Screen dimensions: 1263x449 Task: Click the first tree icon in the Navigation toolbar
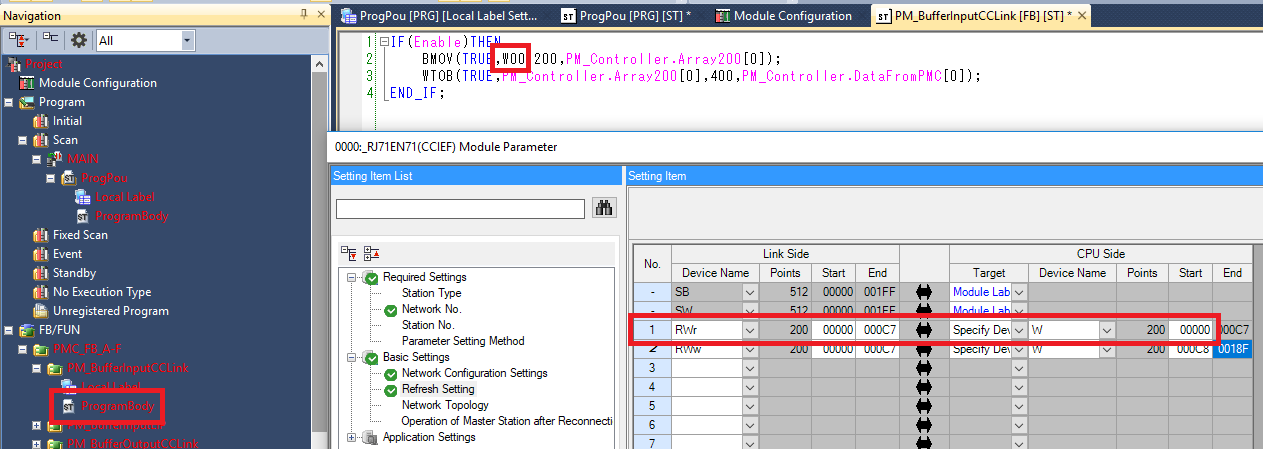tap(19, 40)
